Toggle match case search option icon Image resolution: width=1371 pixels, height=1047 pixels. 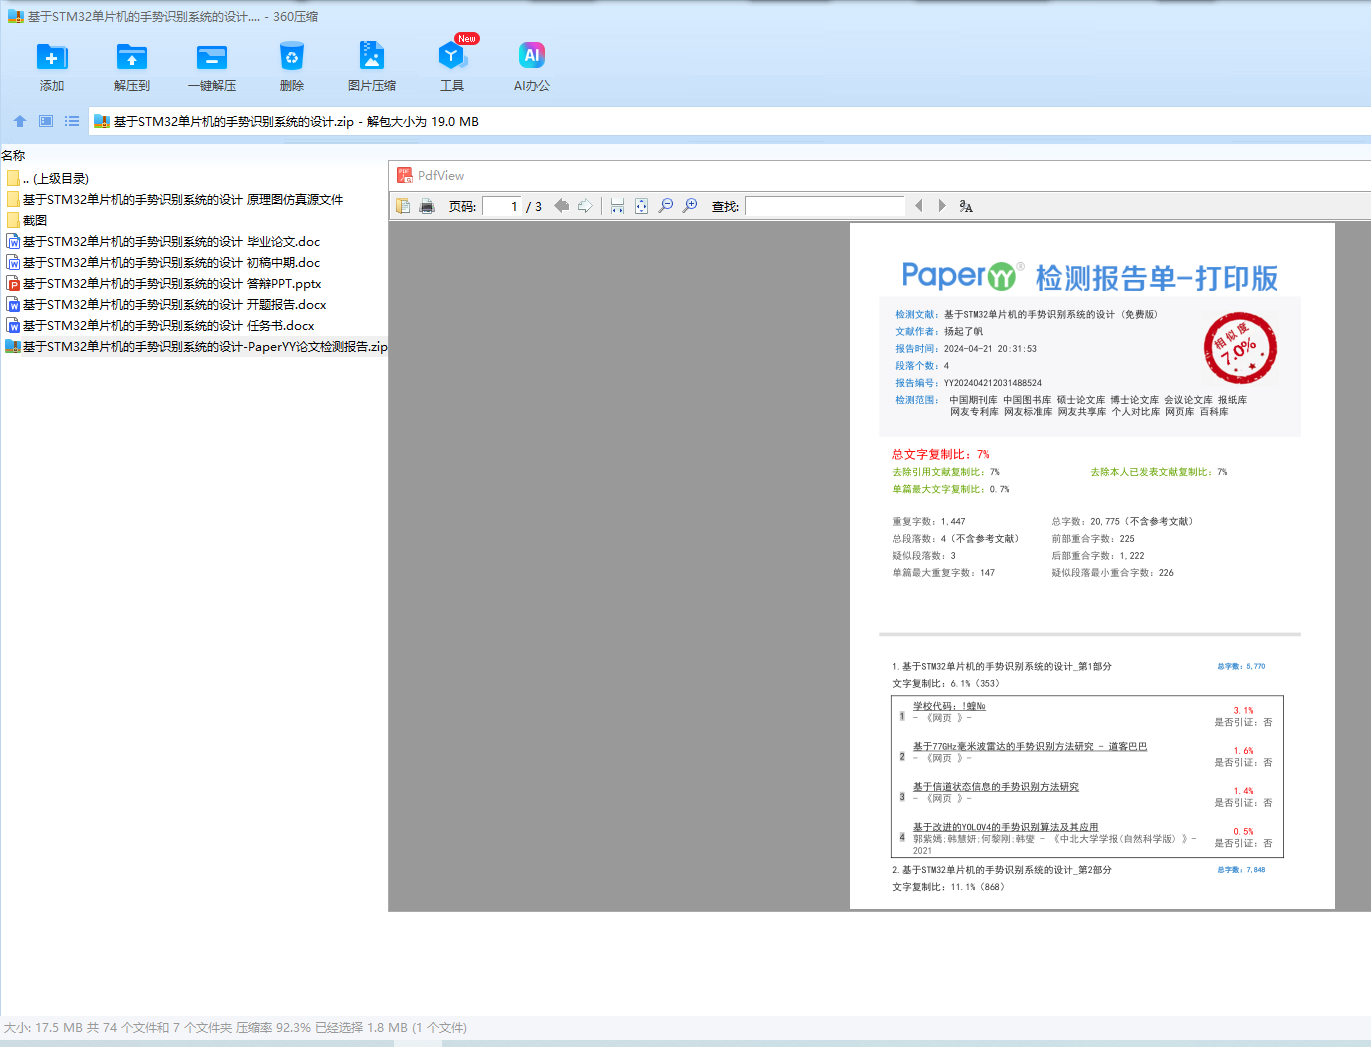(x=966, y=206)
